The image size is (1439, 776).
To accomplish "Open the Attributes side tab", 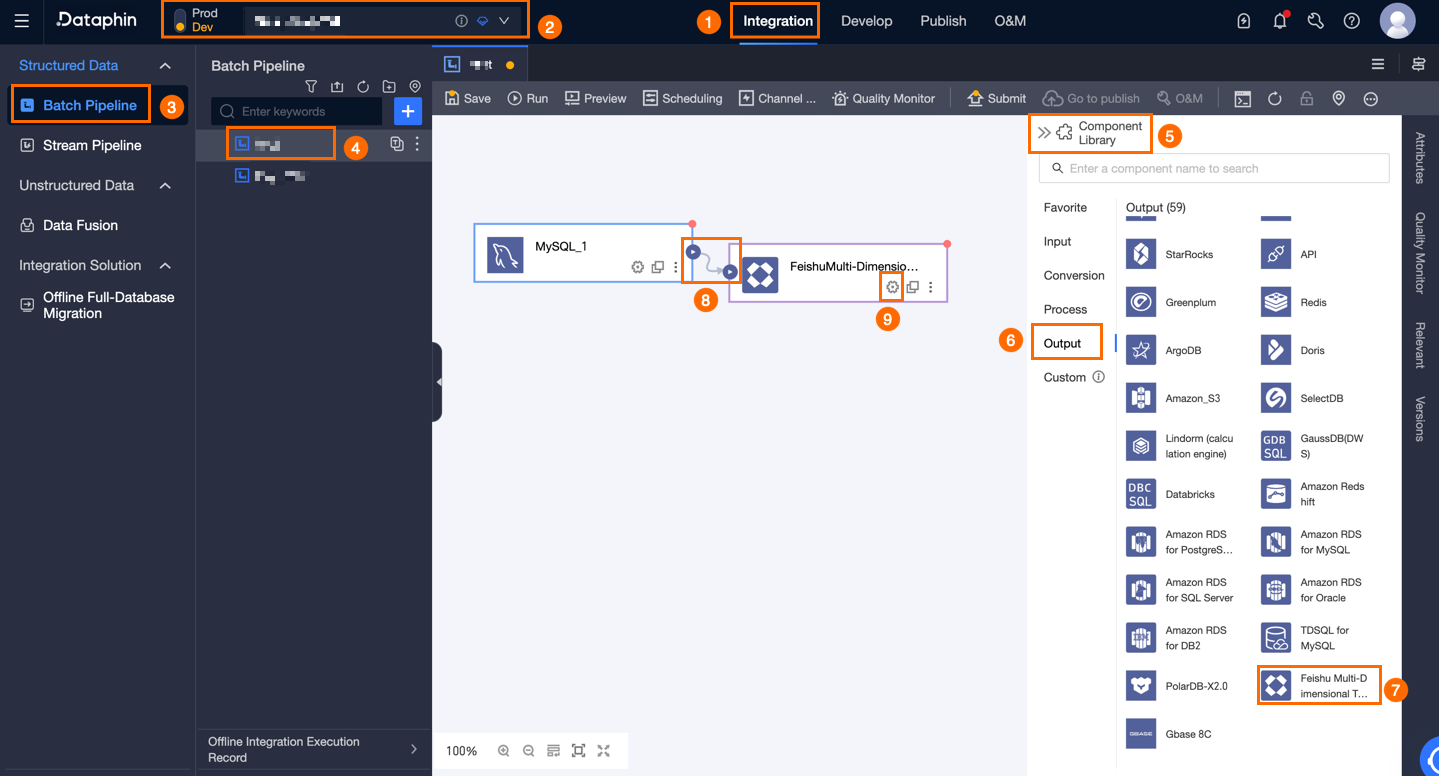I will 1420,157.
